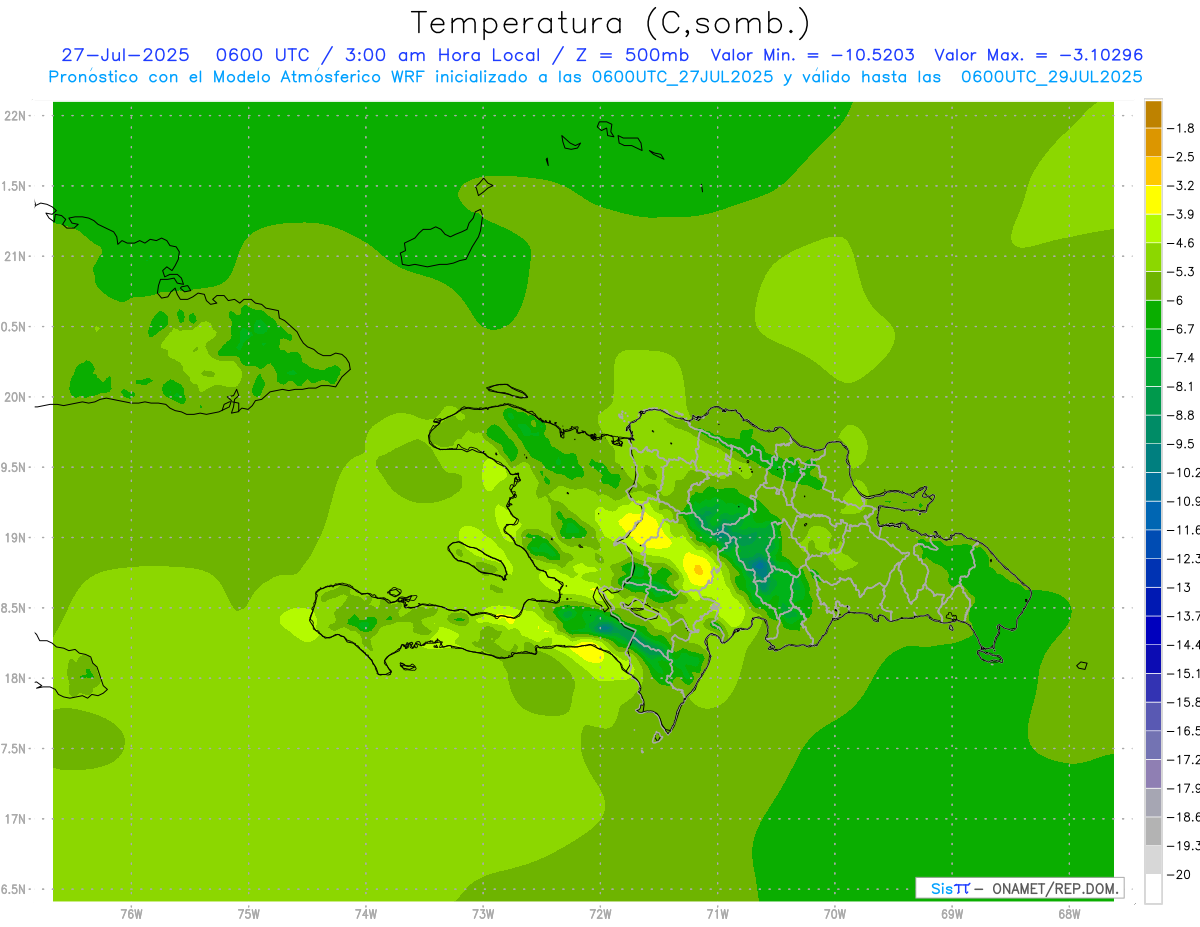Click the '-2.5' colorbar label
Screen dimensions: 1200x927
coord(1183,157)
